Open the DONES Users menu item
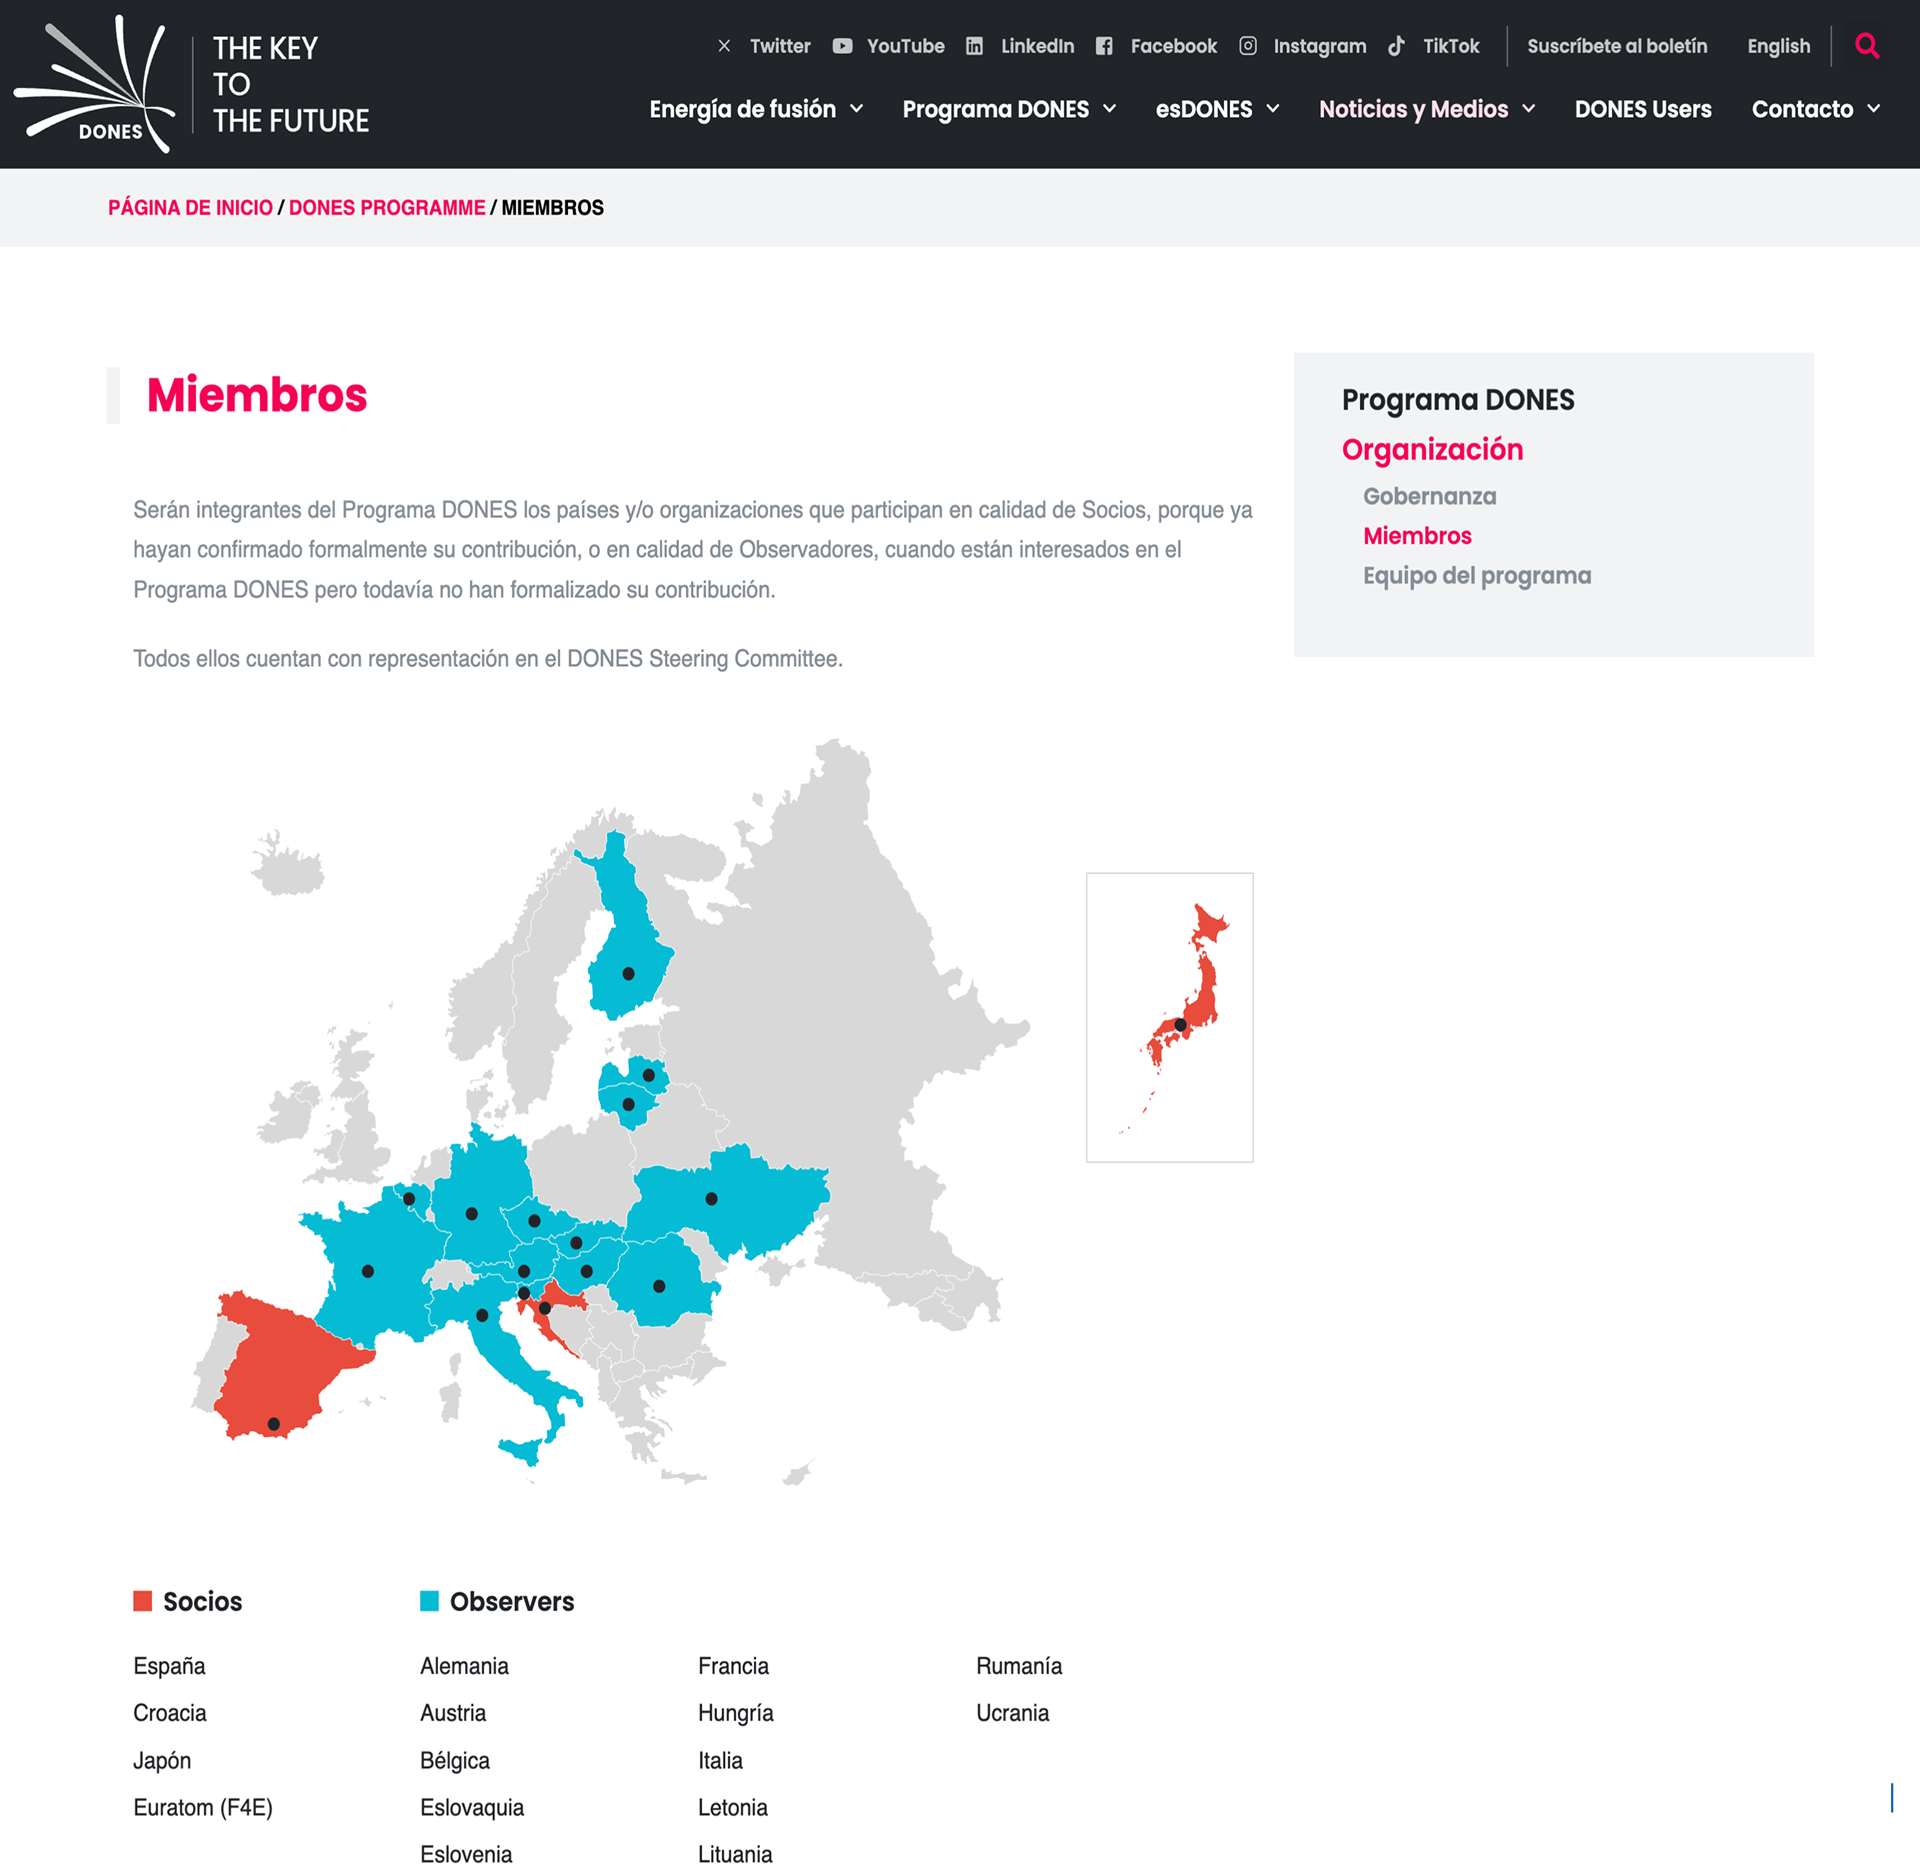Image resolution: width=1920 pixels, height=1873 pixels. [x=1642, y=109]
